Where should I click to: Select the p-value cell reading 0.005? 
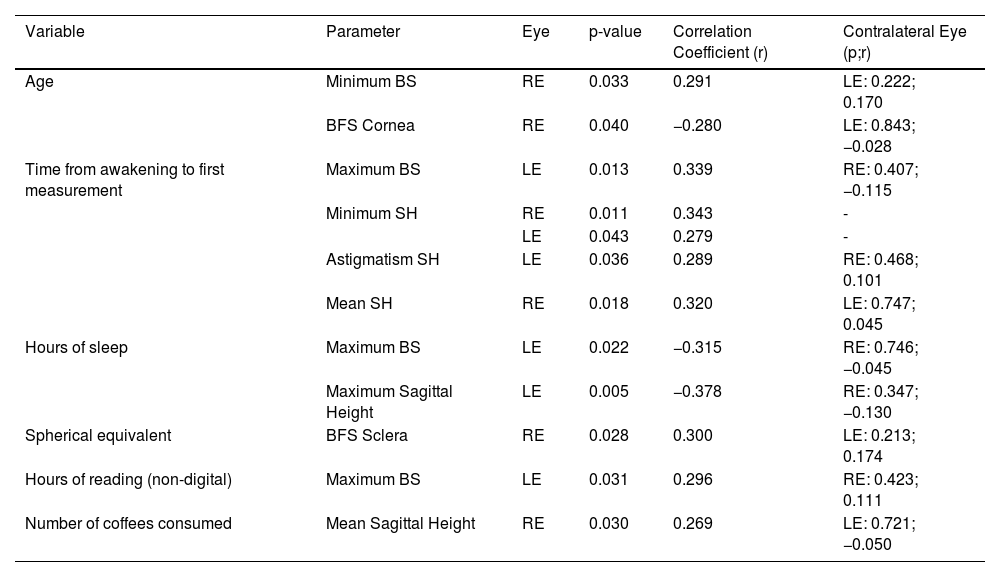pyautogui.click(x=609, y=392)
